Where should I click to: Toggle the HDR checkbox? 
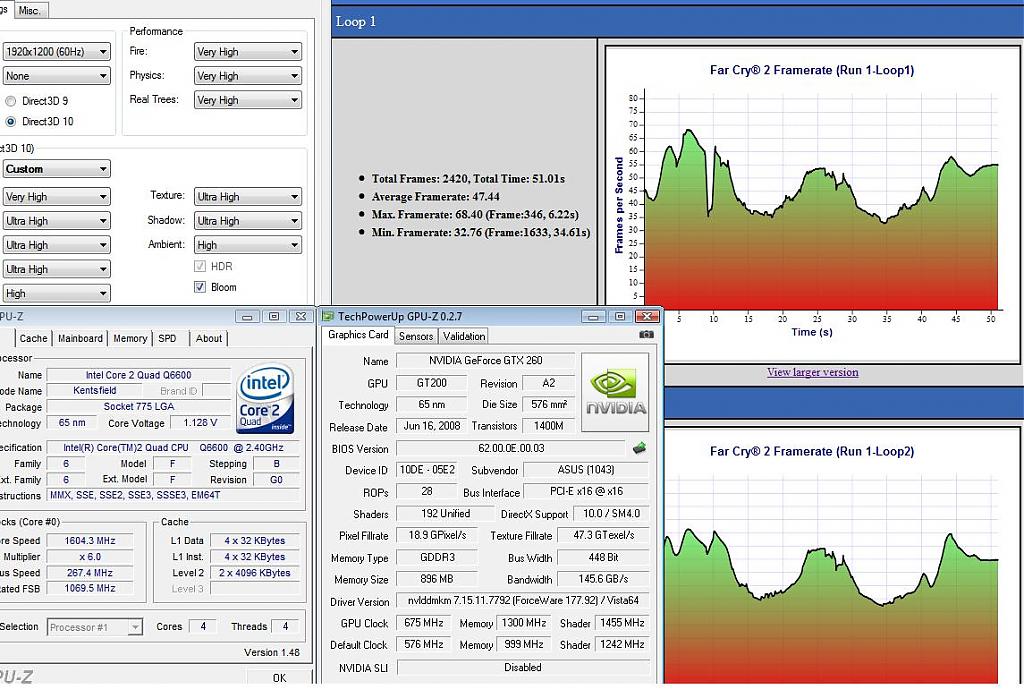pyautogui.click(x=200, y=266)
